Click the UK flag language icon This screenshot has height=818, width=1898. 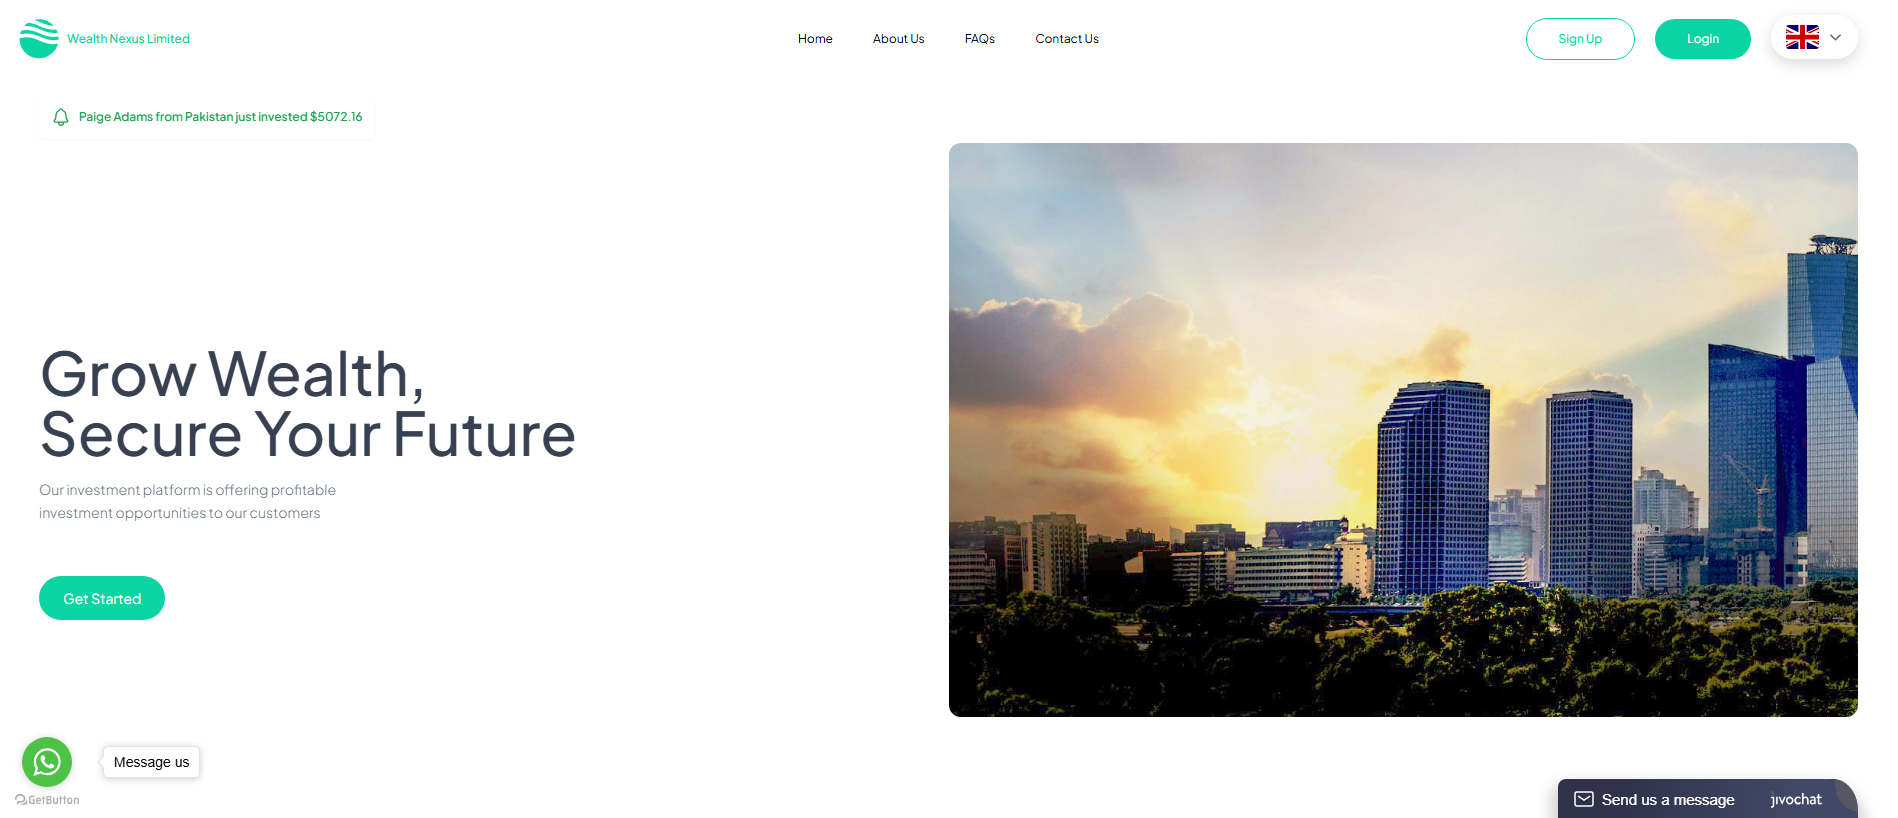[x=1802, y=38]
